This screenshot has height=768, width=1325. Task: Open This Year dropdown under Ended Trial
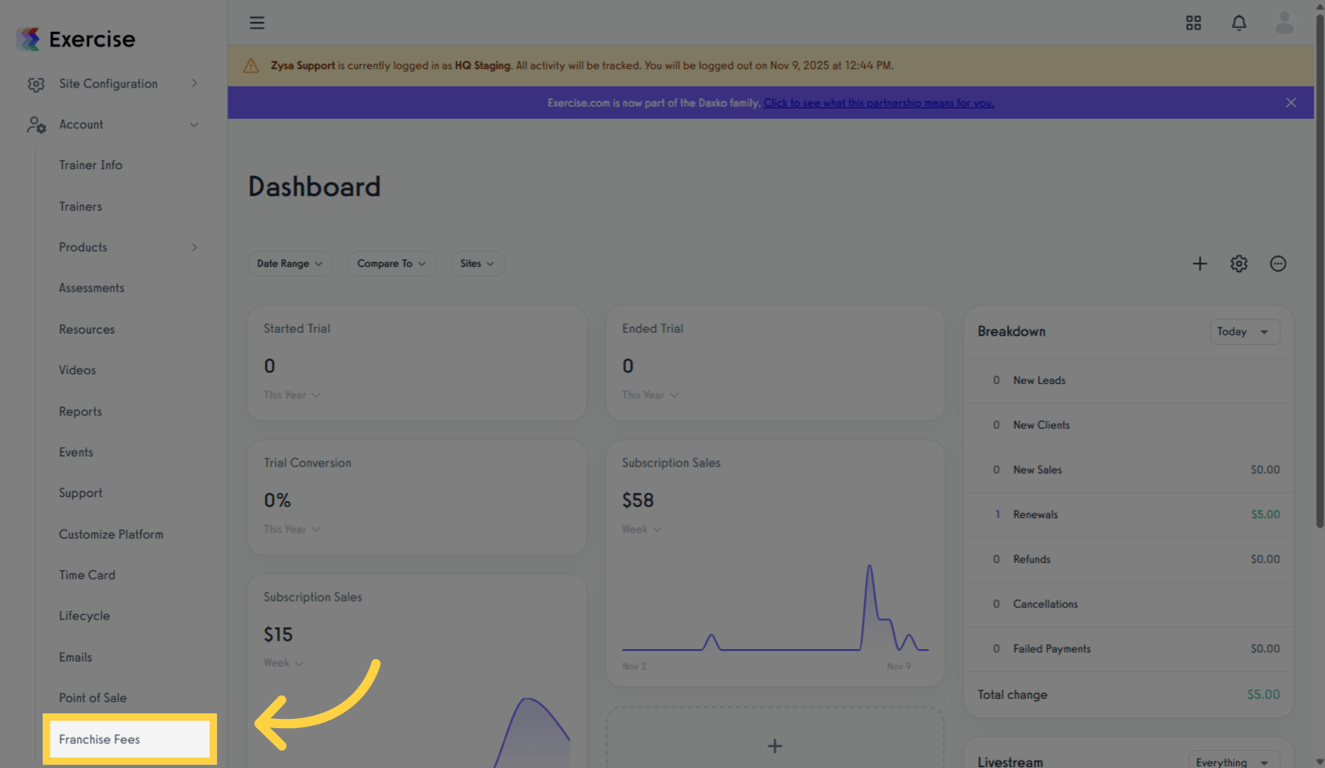coord(650,395)
